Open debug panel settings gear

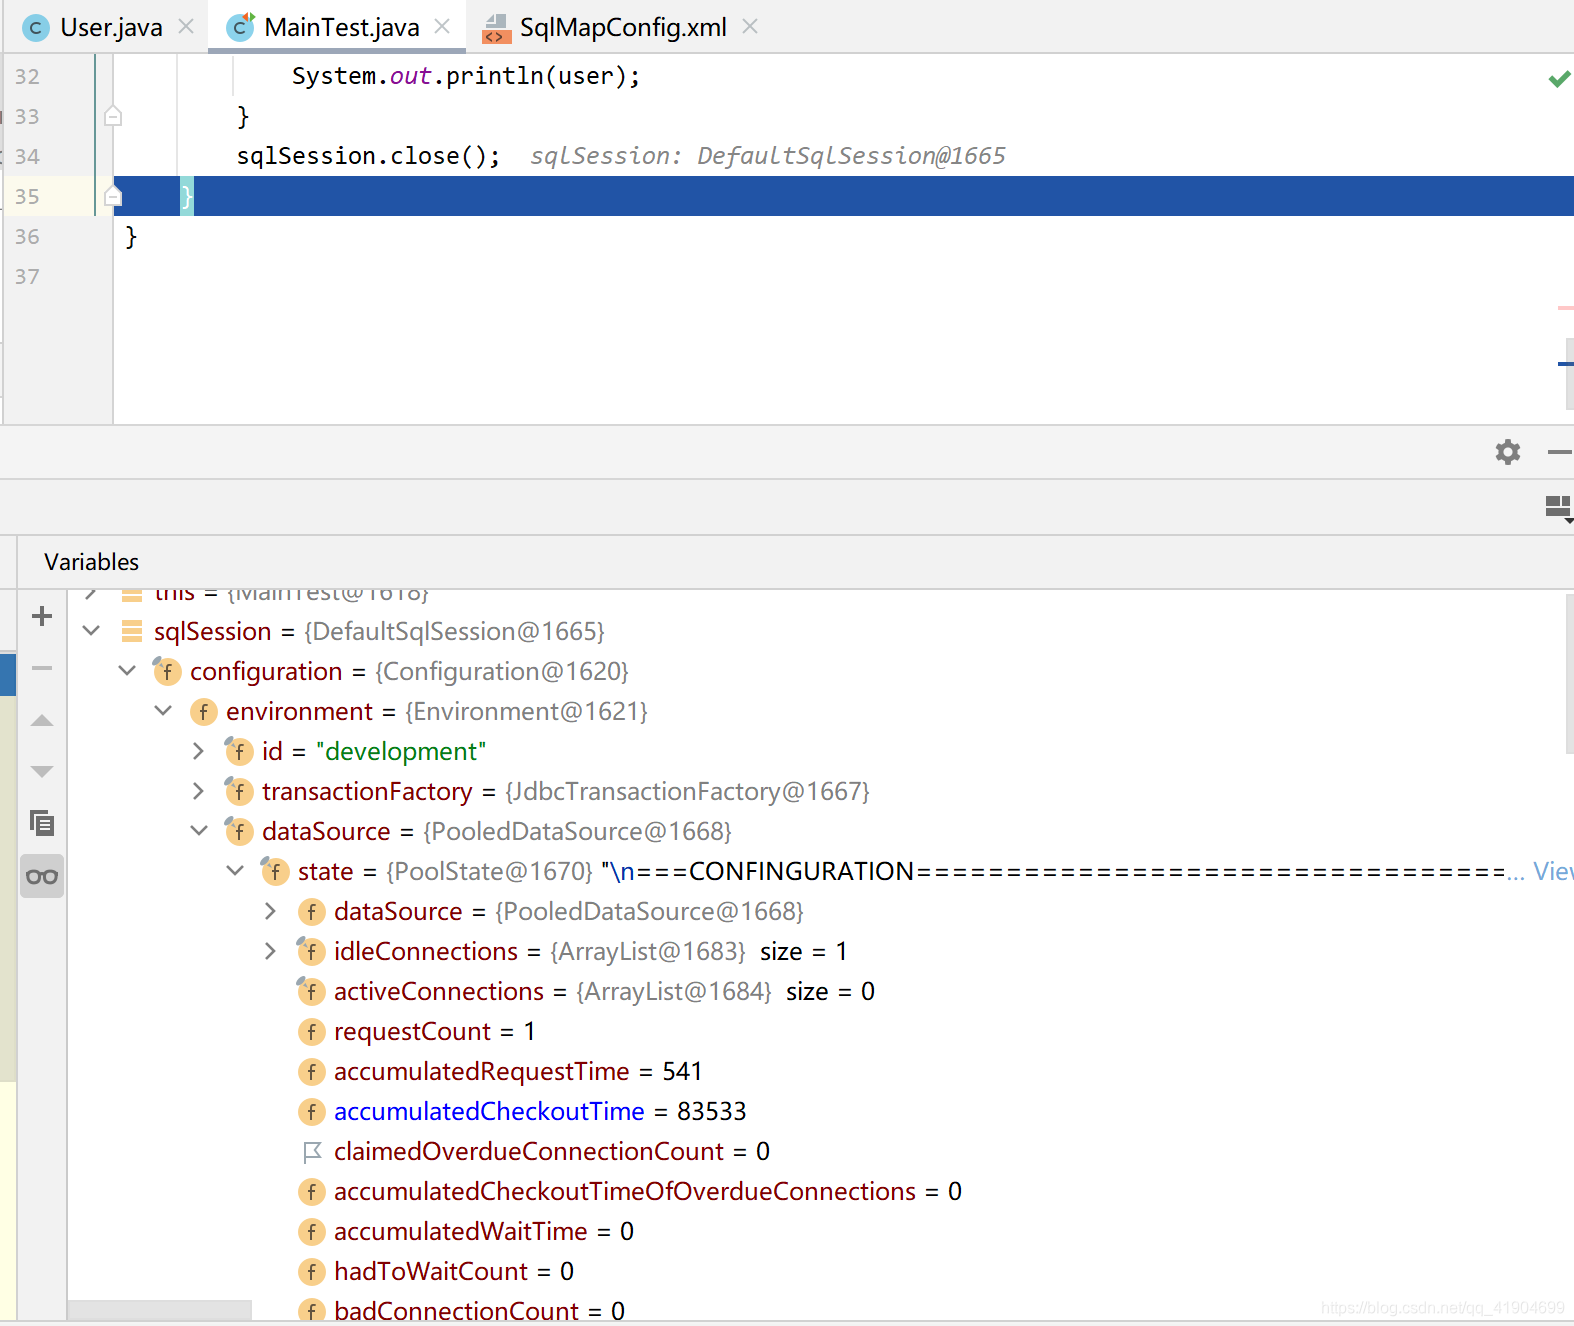click(1508, 452)
